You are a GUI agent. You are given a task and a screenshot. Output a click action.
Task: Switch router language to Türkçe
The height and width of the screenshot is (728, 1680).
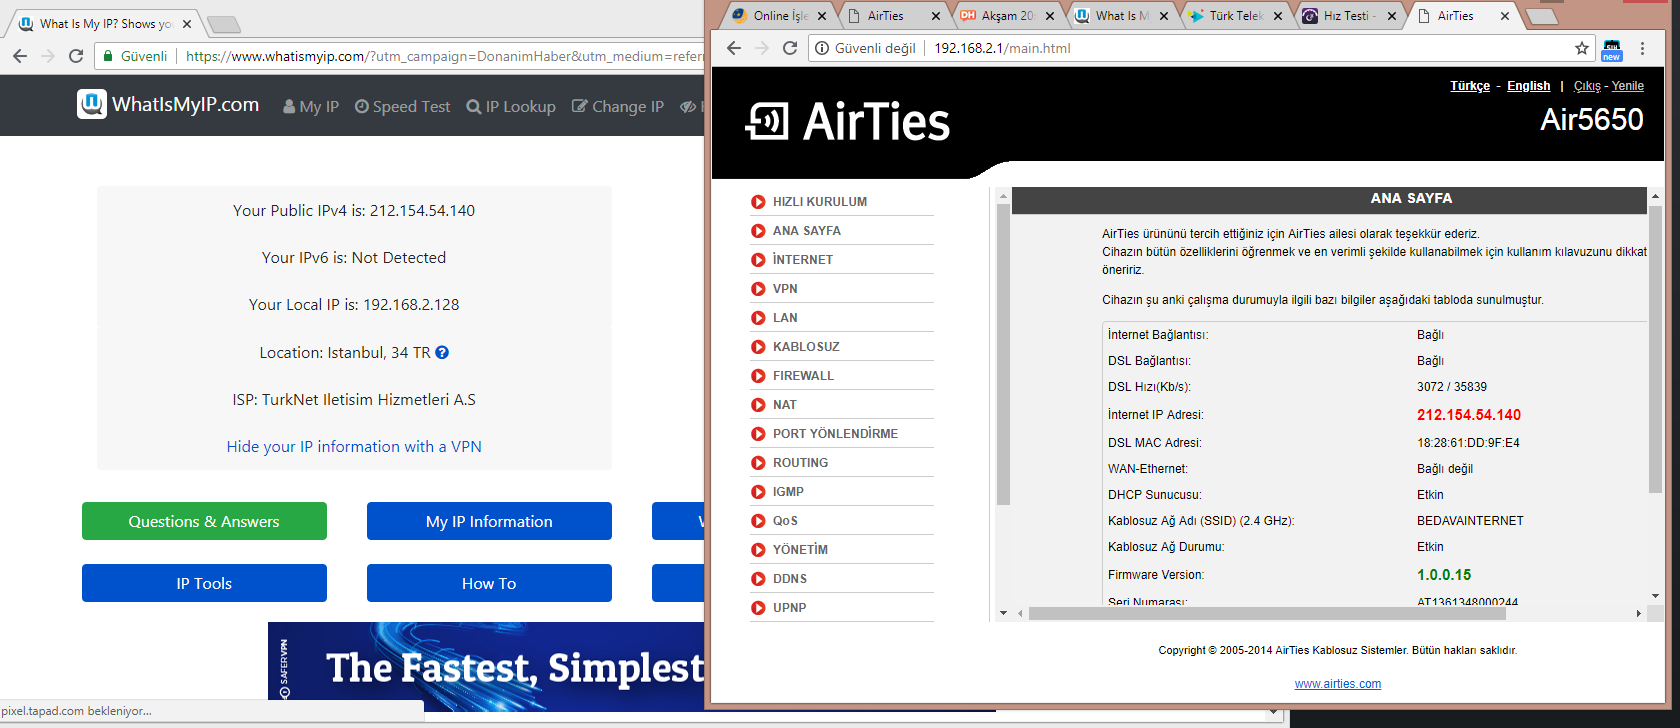point(1470,86)
